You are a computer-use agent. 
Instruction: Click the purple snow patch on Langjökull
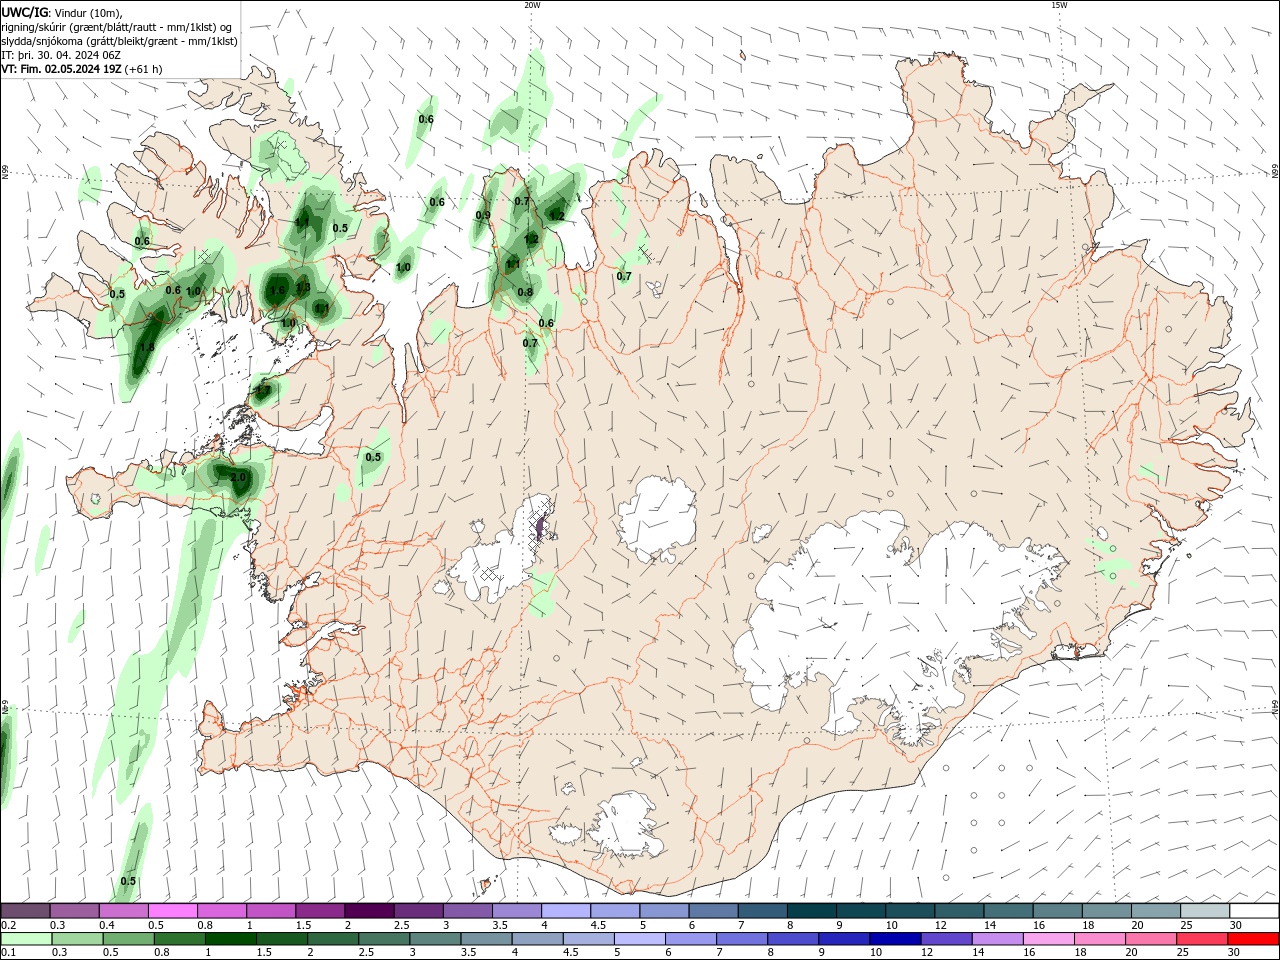click(541, 525)
